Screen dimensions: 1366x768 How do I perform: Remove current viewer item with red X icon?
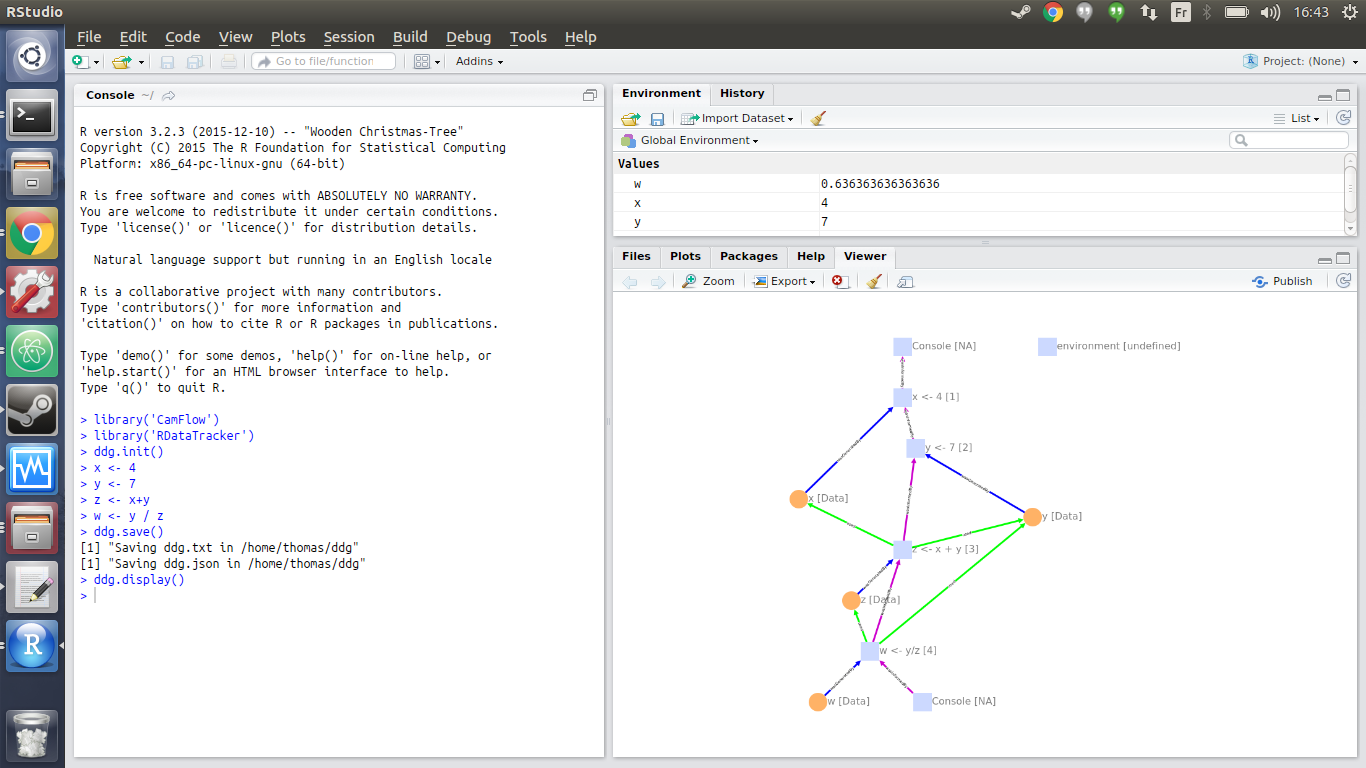click(x=840, y=282)
